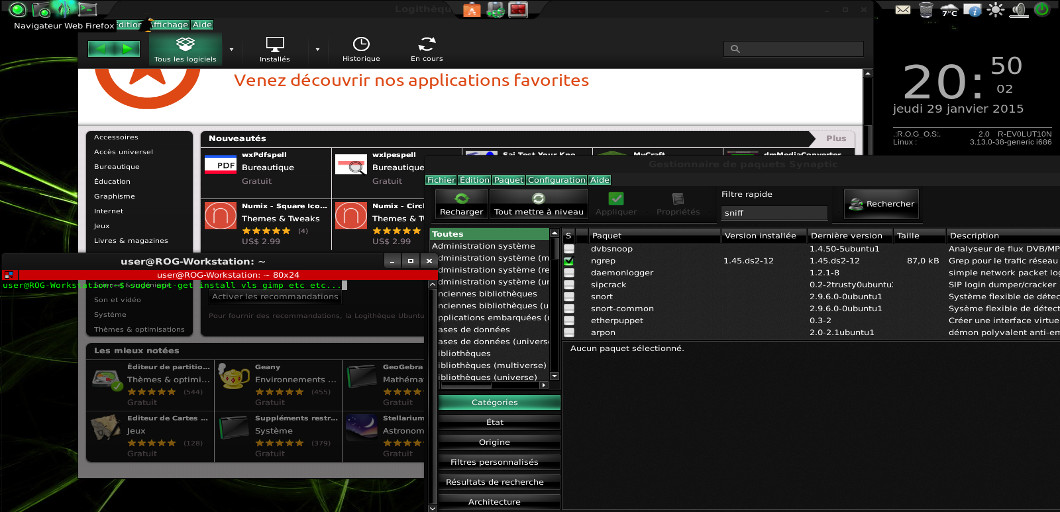Open the Tous les logiciels view in Logithèque
Image resolution: width=1060 pixels, height=512 pixels.
pyautogui.click(x=185, y=49)
